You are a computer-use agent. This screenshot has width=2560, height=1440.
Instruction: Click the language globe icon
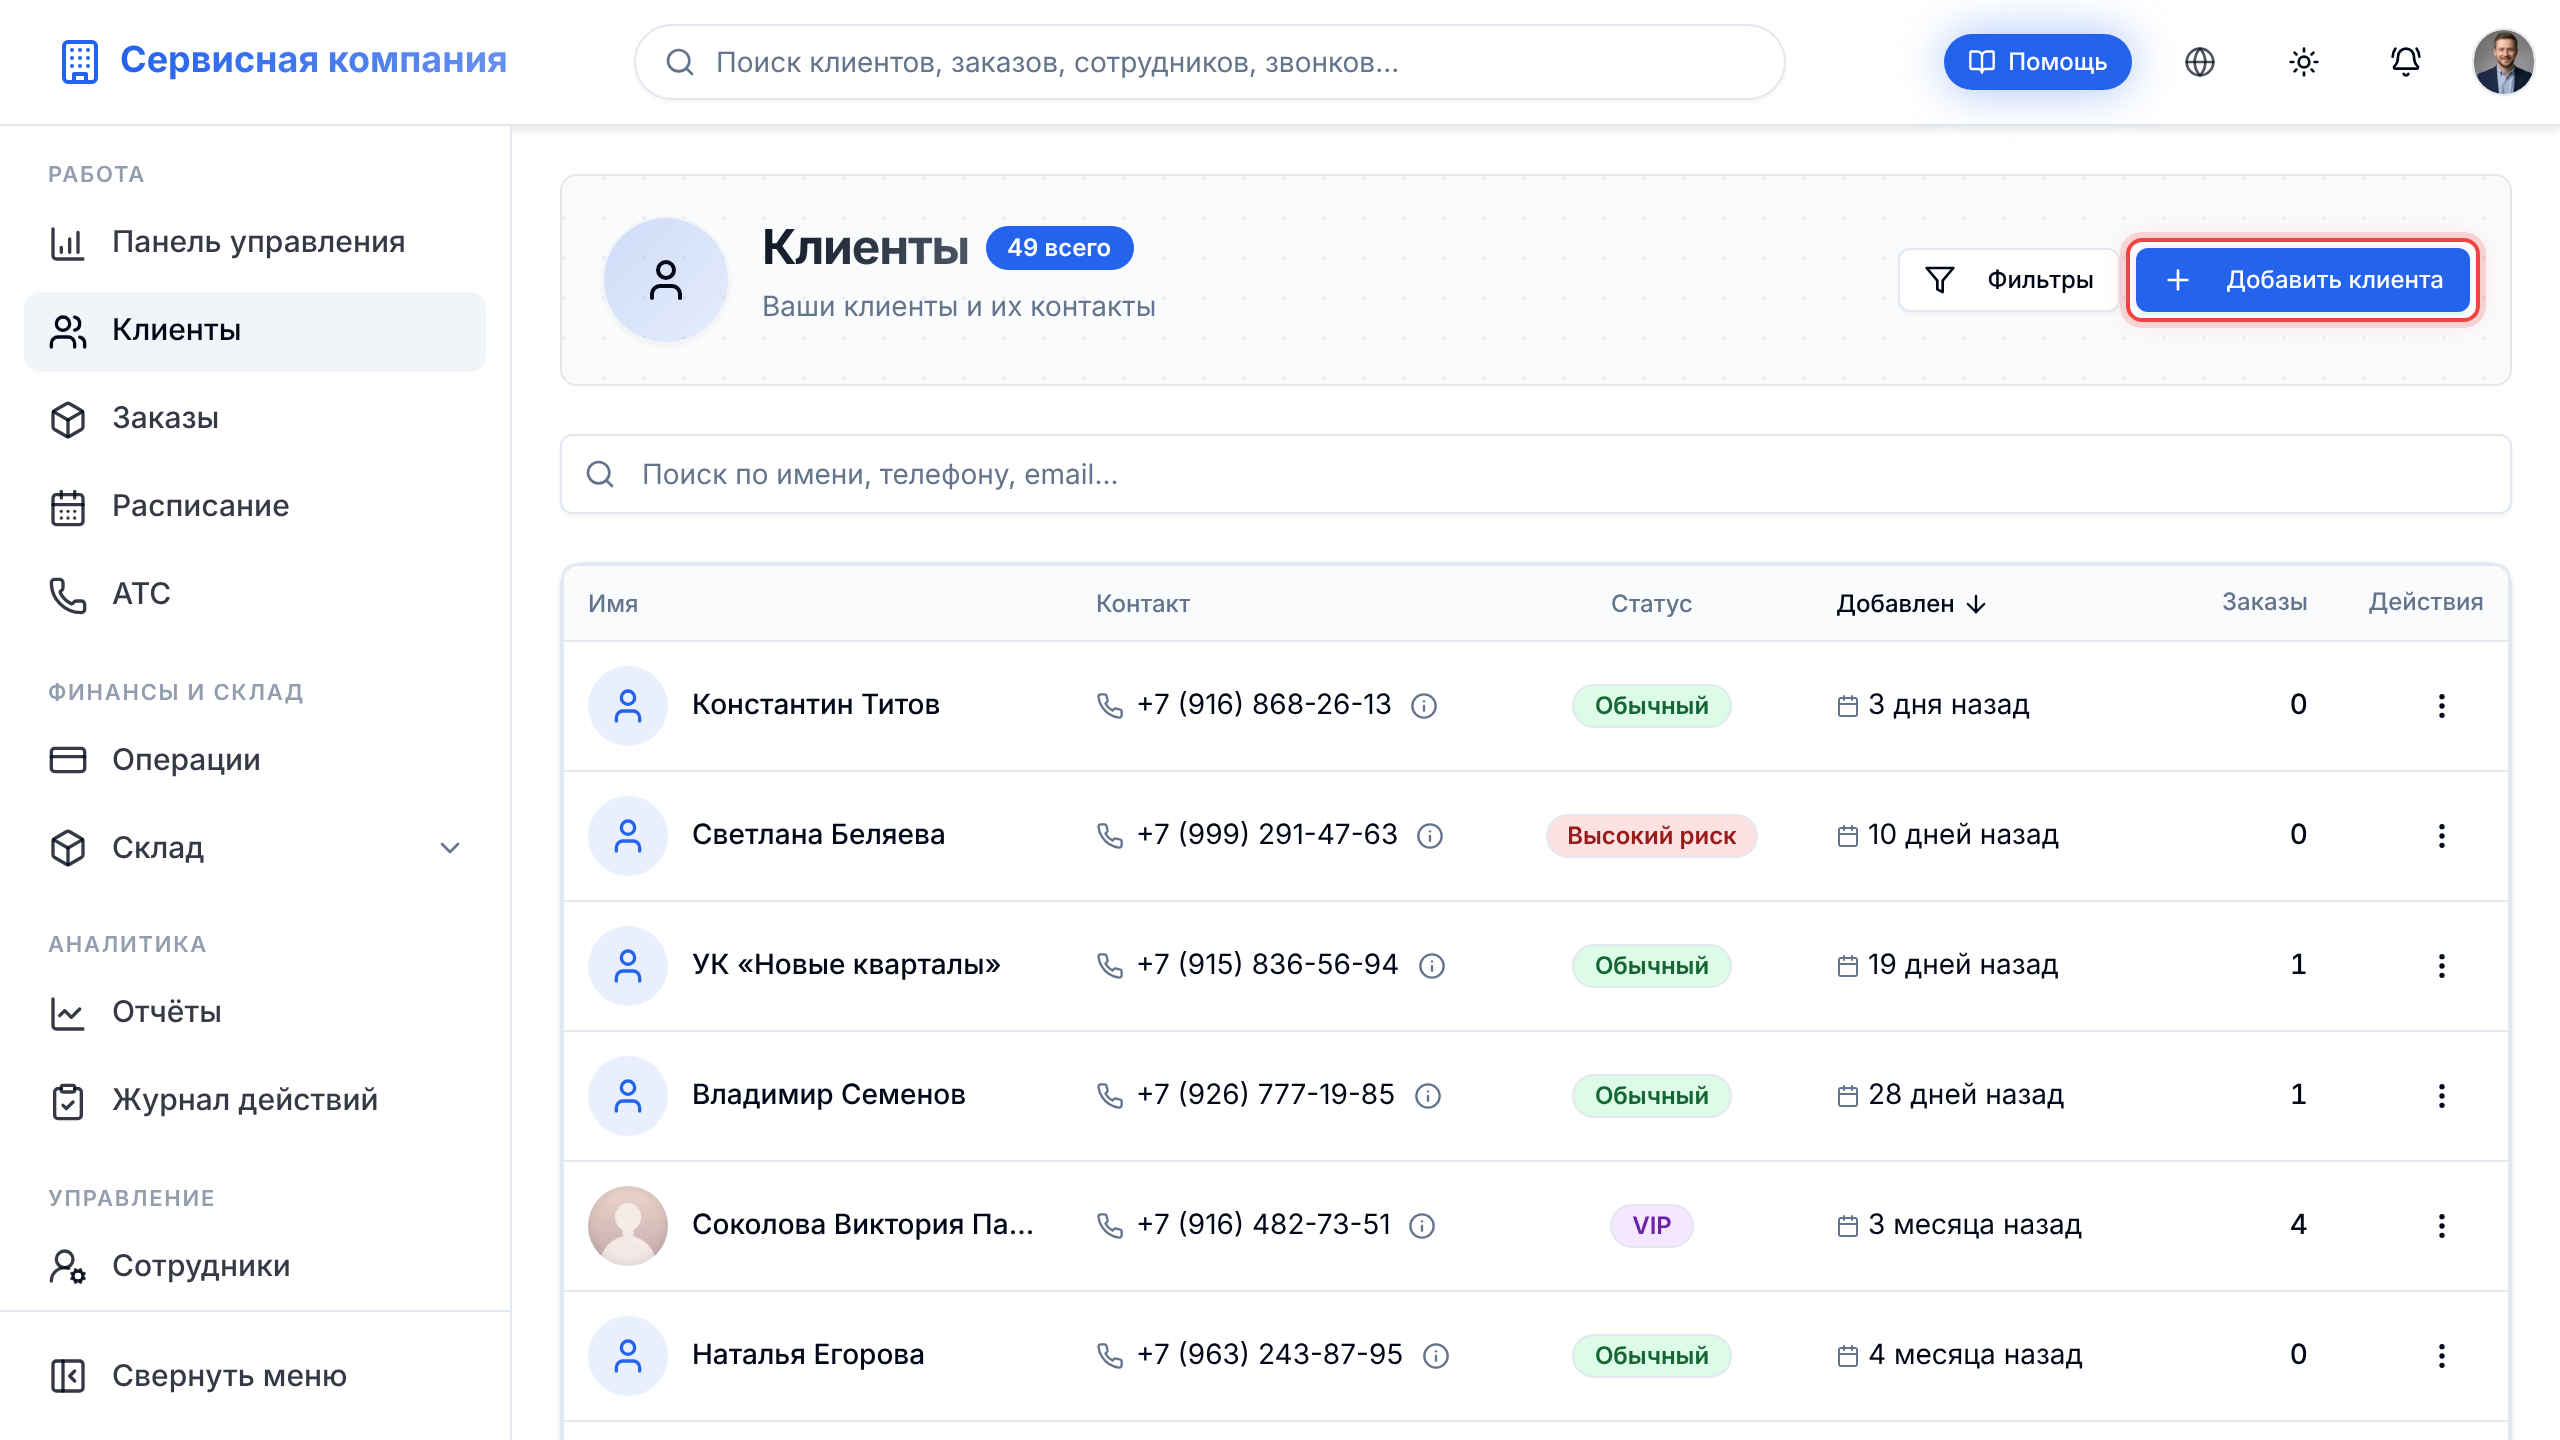2200,62
